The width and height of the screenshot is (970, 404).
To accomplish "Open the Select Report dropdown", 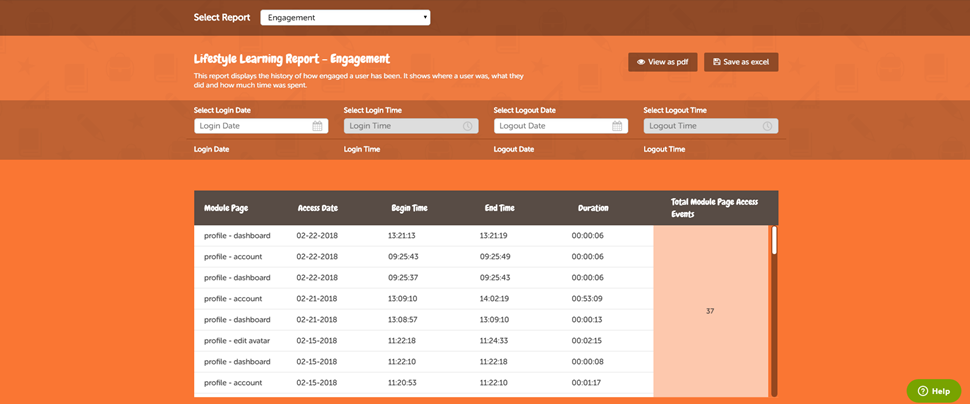I will point(345,17).
